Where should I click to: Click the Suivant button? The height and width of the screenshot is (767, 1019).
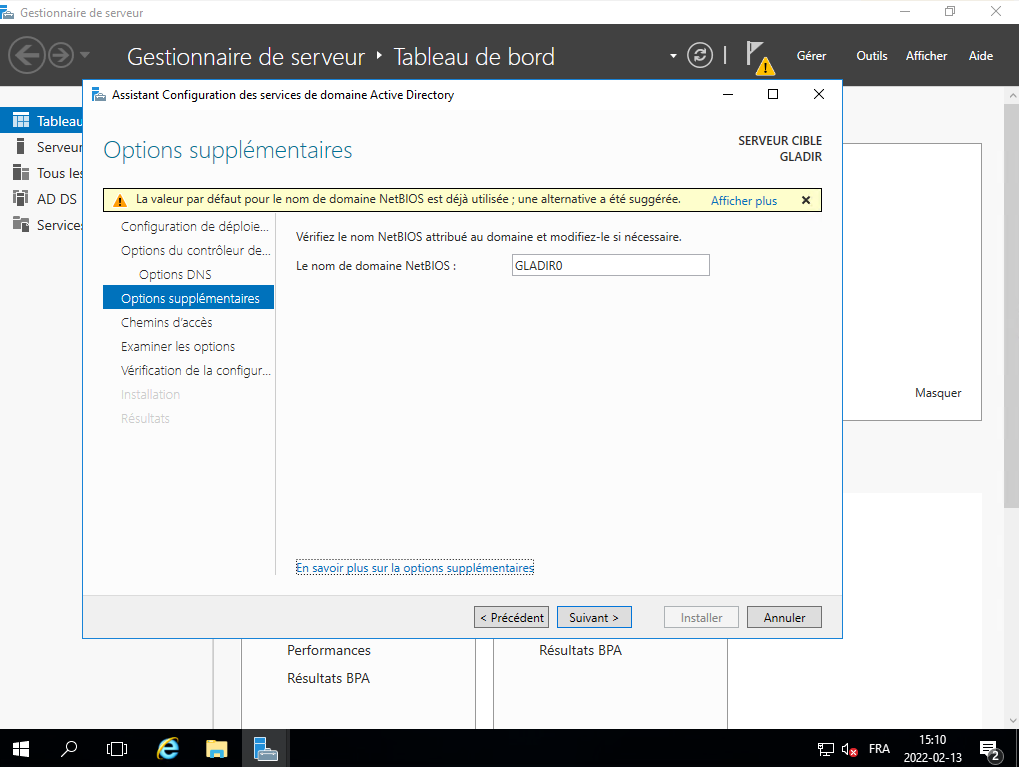pyautogui.click(x=594, y=618)
